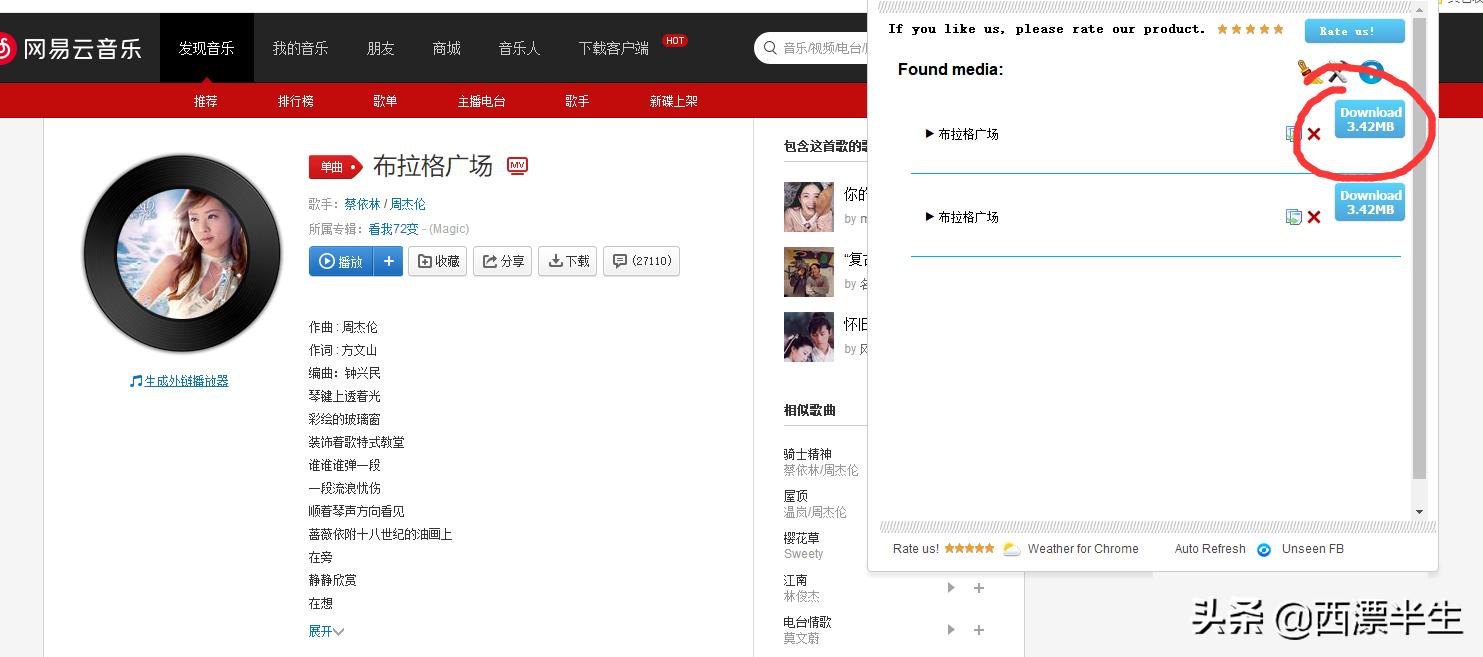Add 江南 to playlist with plus icon
1483x657 pixels.
coord(978,588)
